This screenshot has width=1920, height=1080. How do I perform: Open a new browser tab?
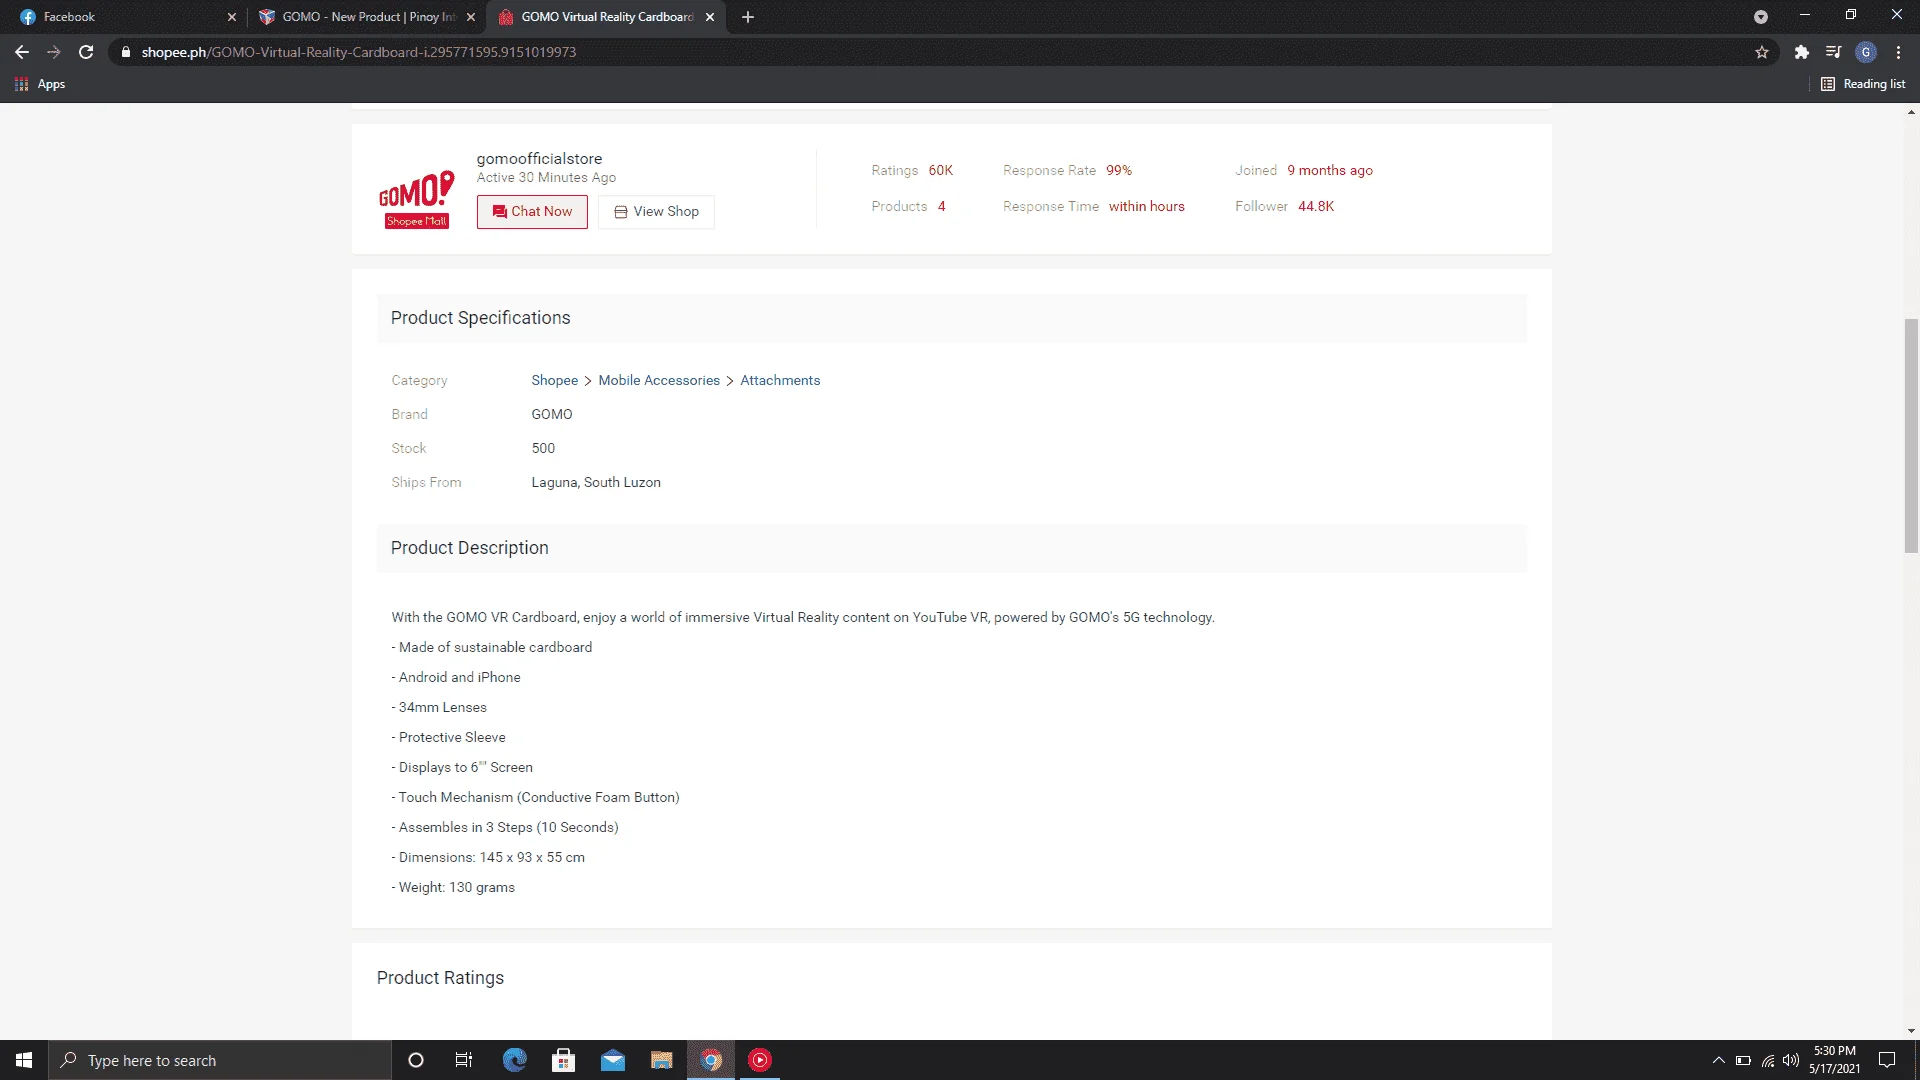748,17
